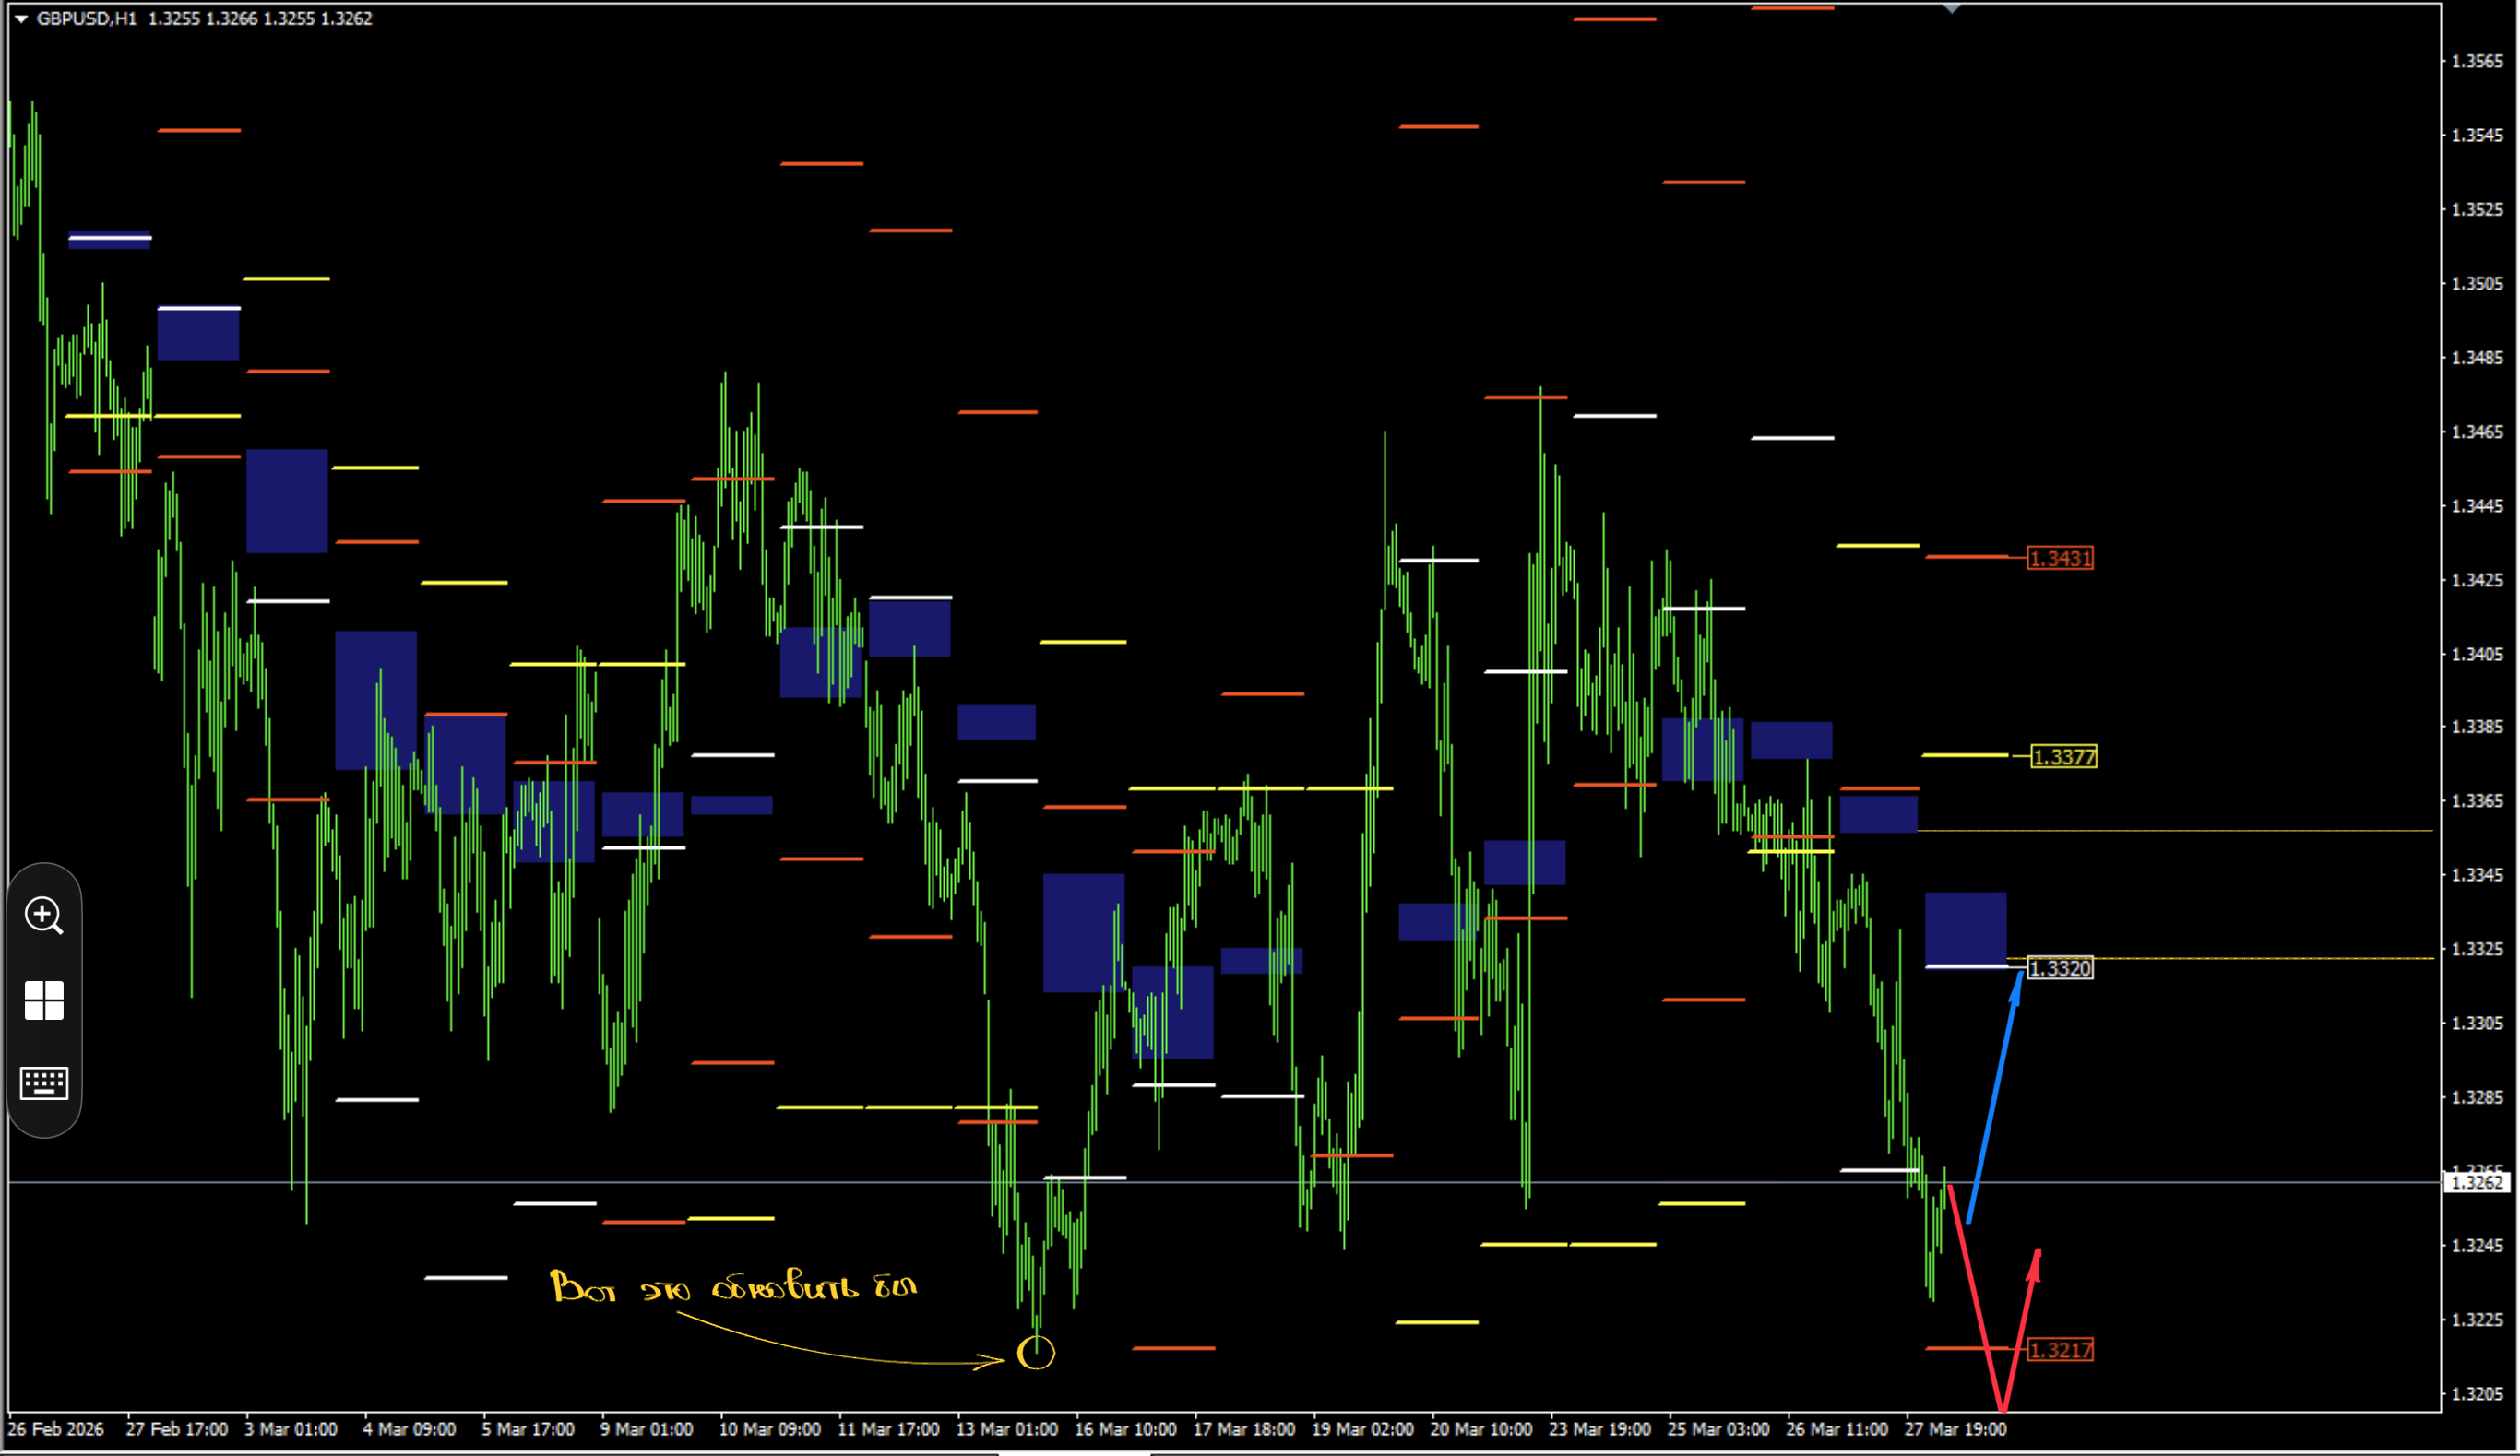2520x1456 pixels.
Task: Click the 26 Feb 2026 date label
Action: click(x=56, y=1429)
